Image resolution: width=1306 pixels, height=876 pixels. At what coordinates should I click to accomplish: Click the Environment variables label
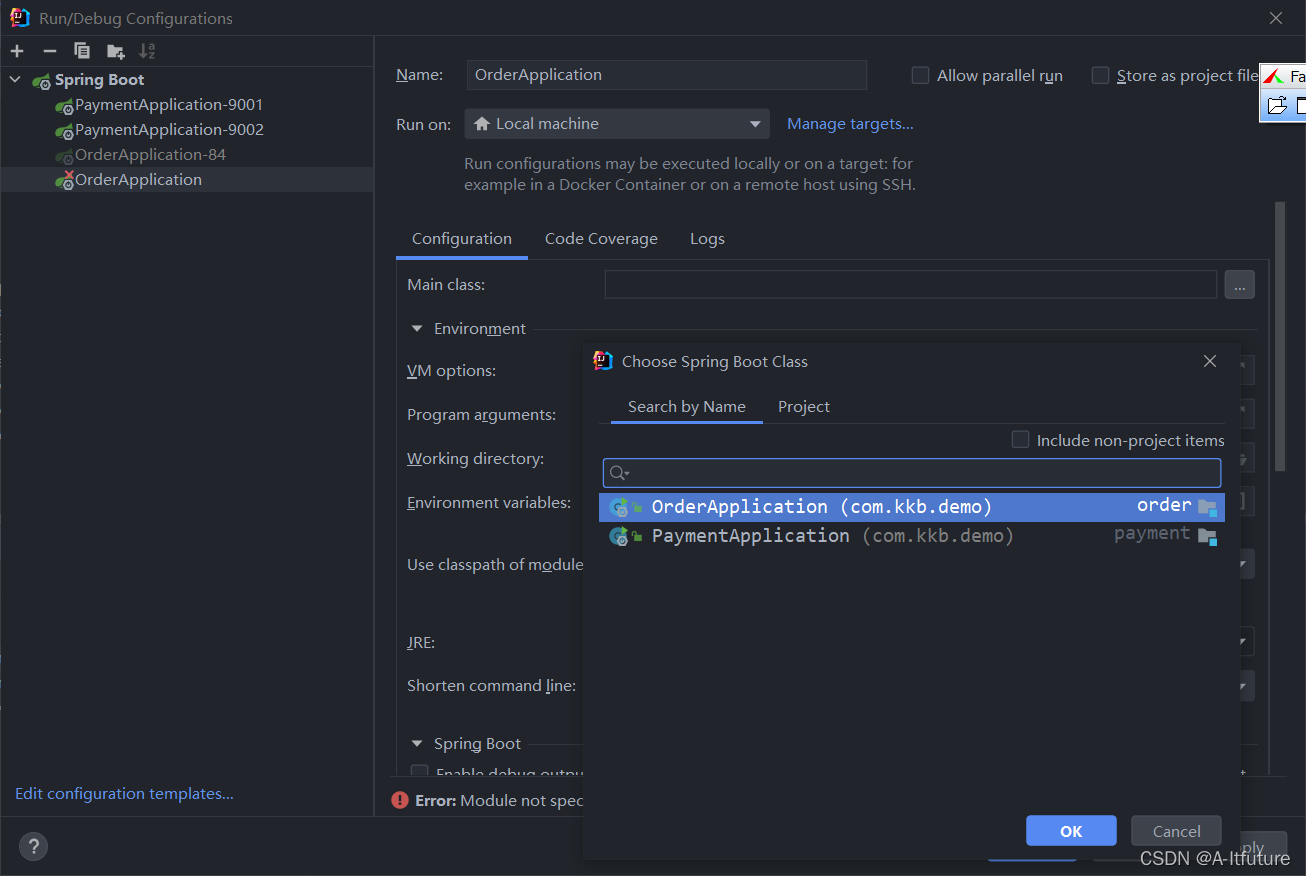(x=489, y=503)
